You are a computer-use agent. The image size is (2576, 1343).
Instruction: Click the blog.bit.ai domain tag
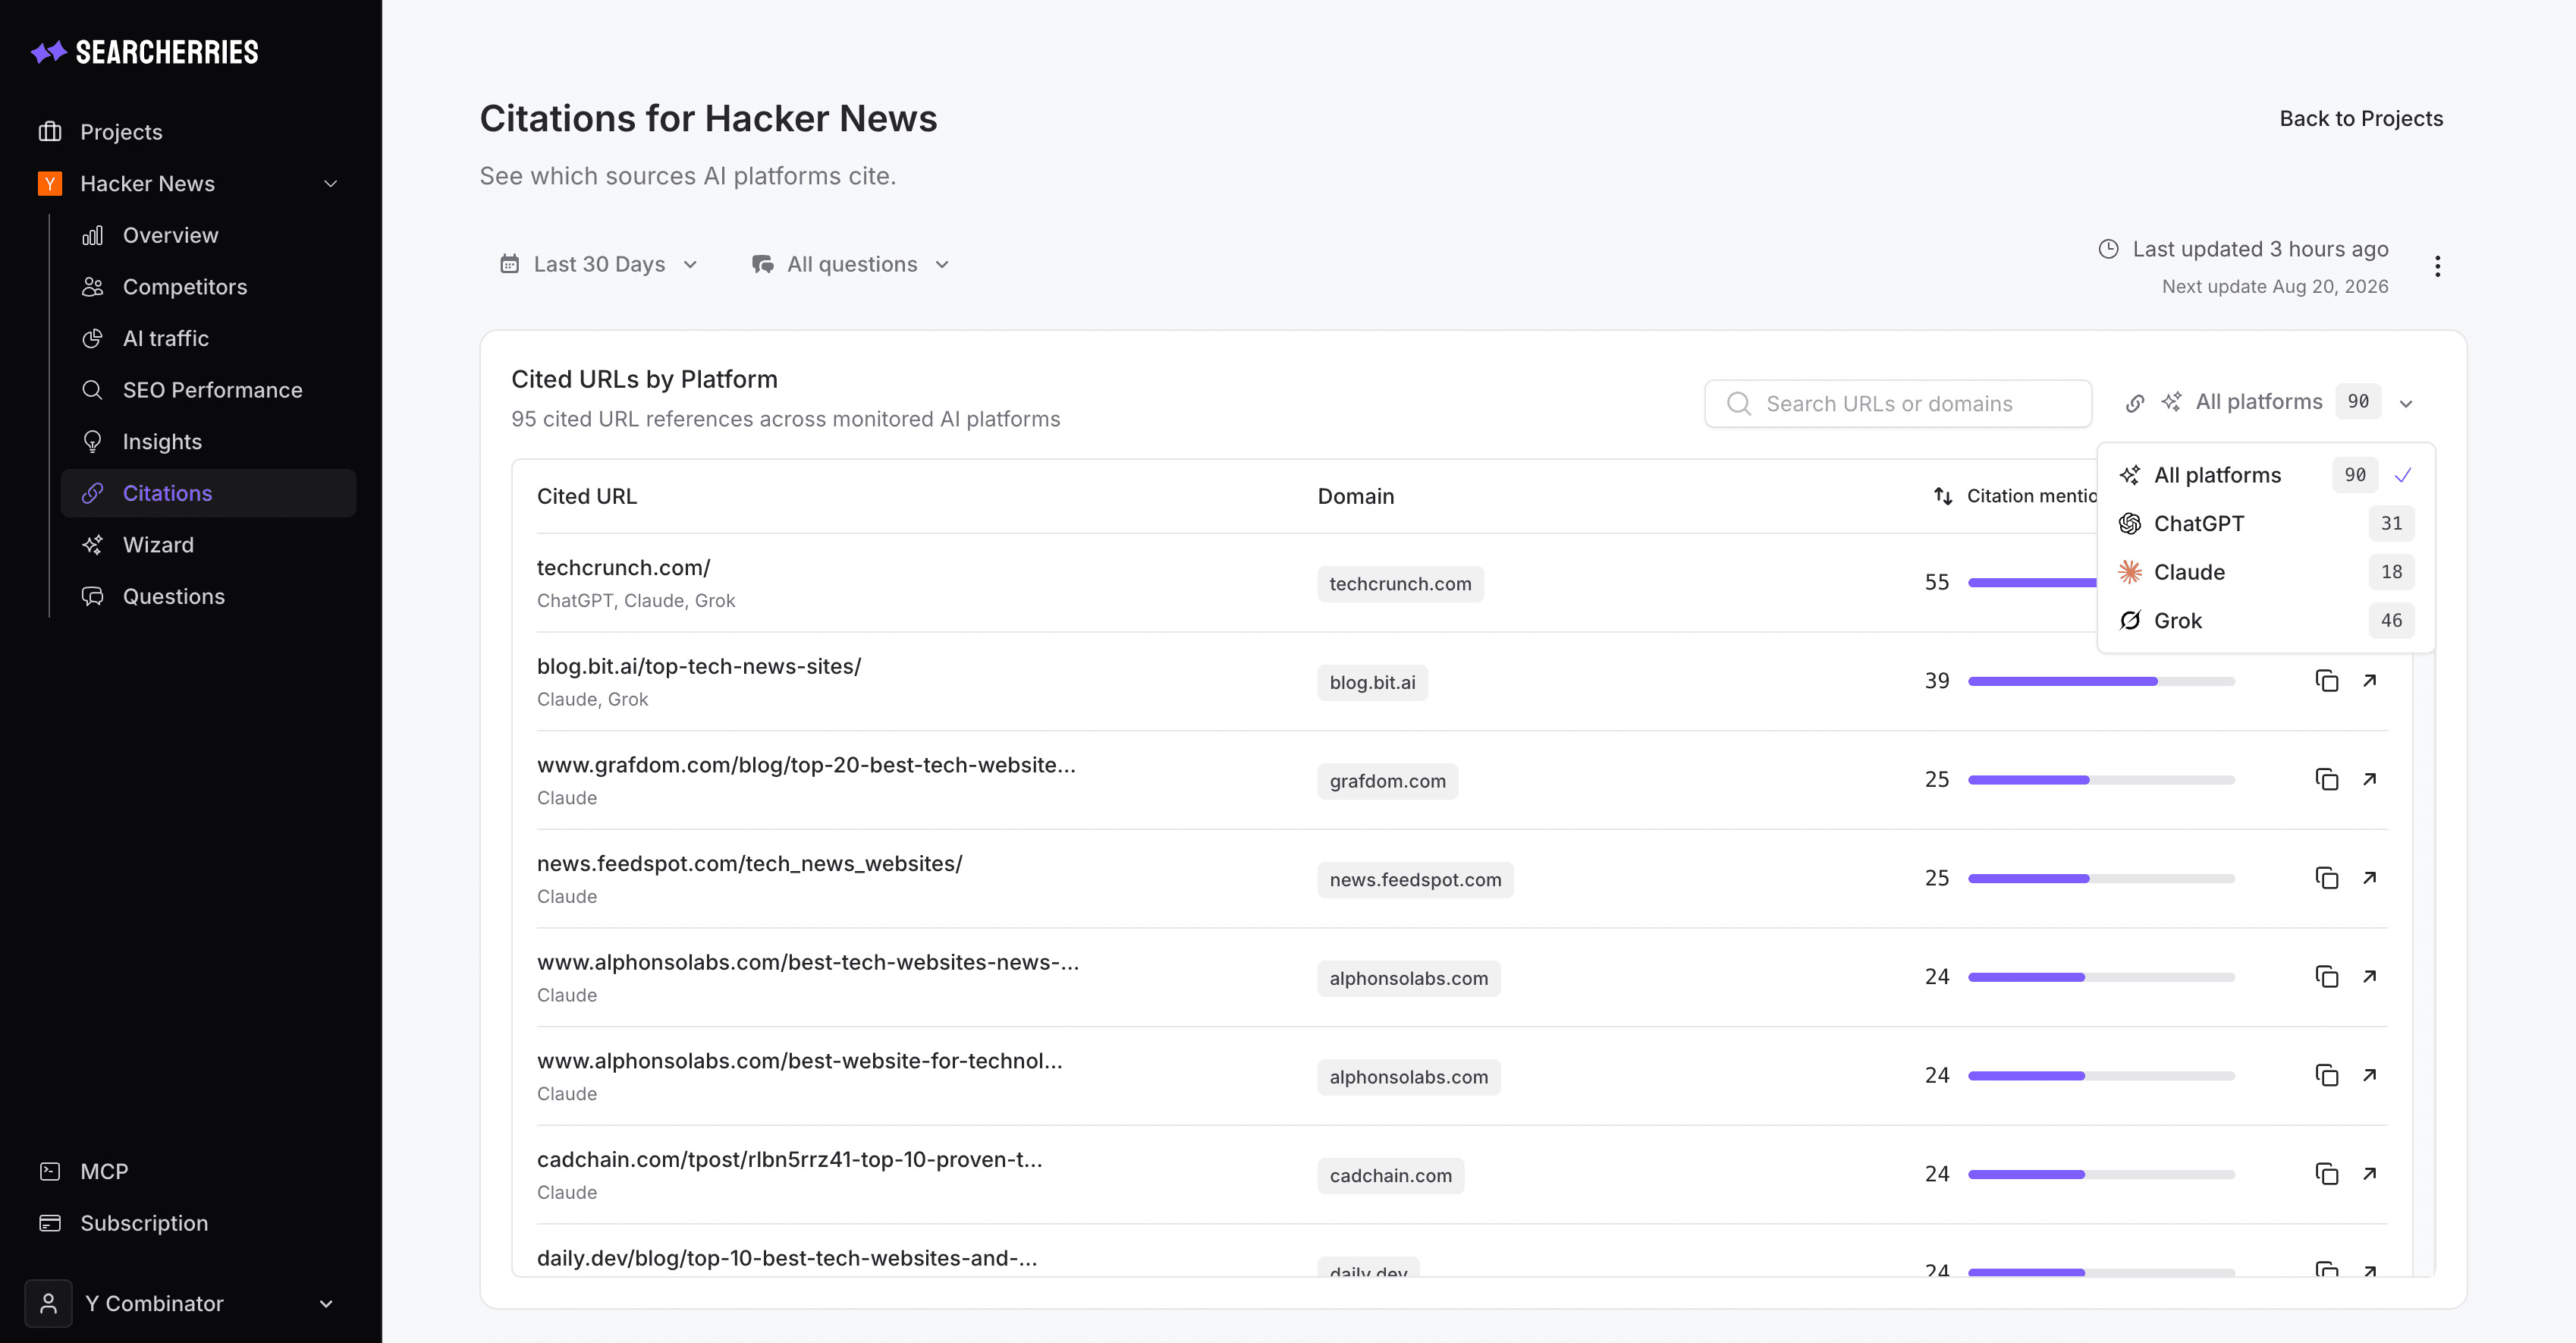(x=1372, y=683)
